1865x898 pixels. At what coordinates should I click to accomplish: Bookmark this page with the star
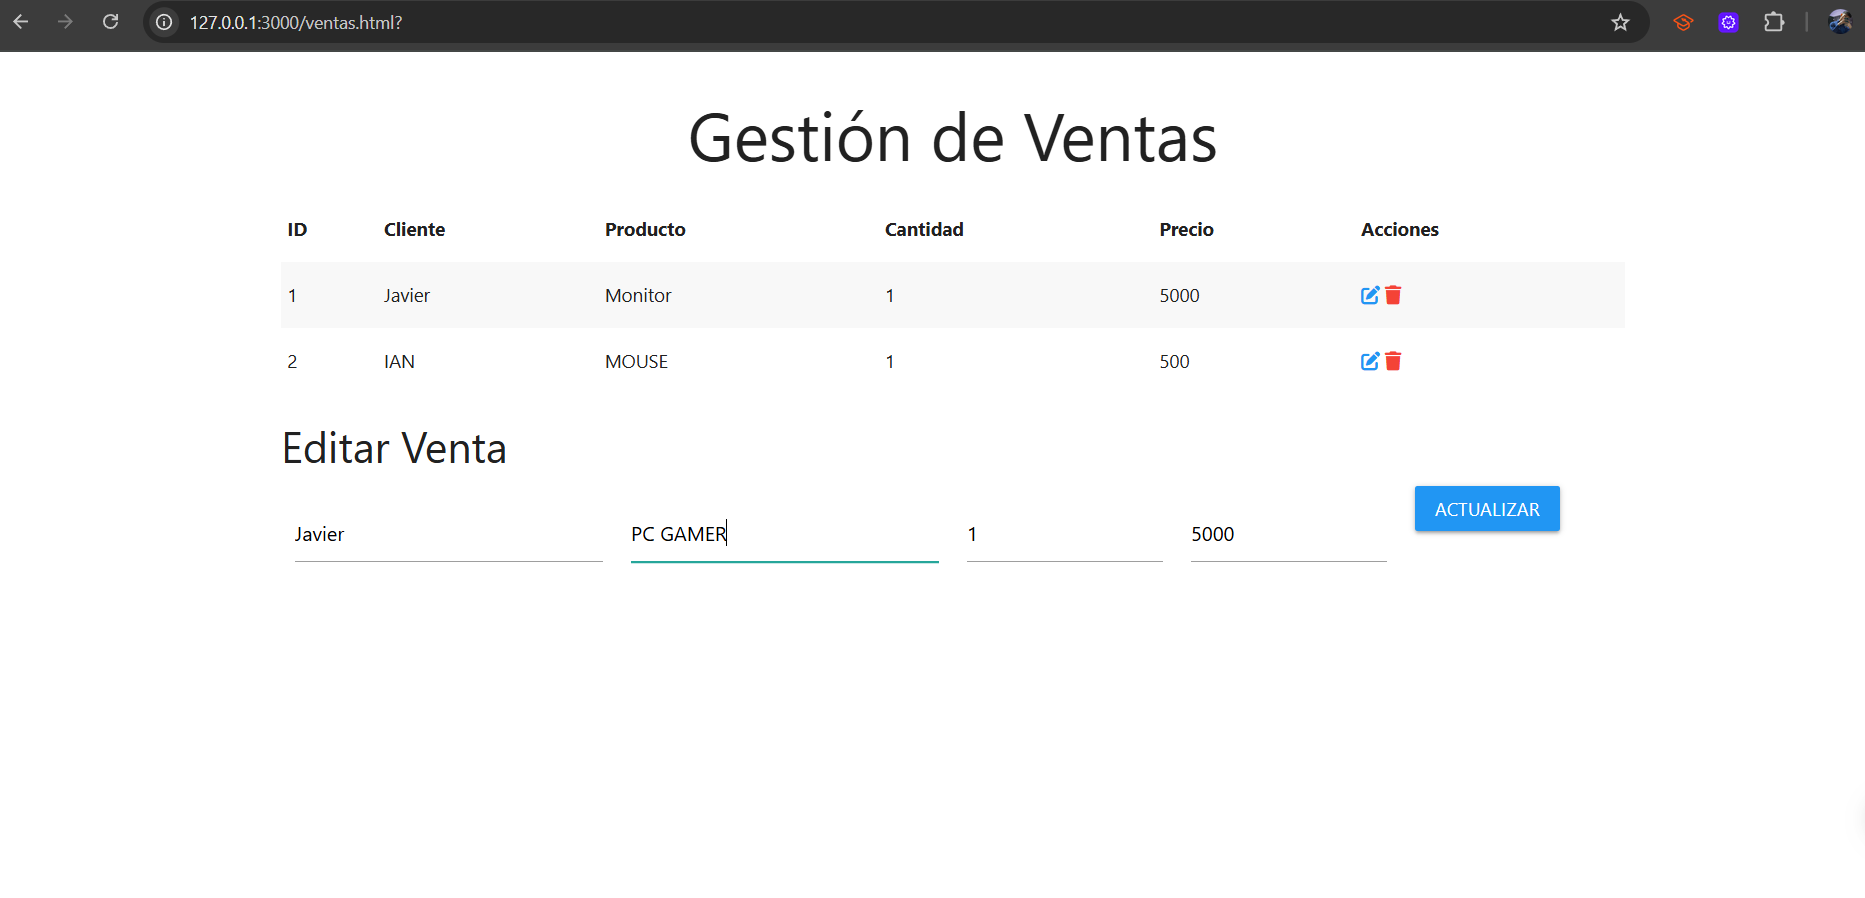click(x=1620, y=22)
